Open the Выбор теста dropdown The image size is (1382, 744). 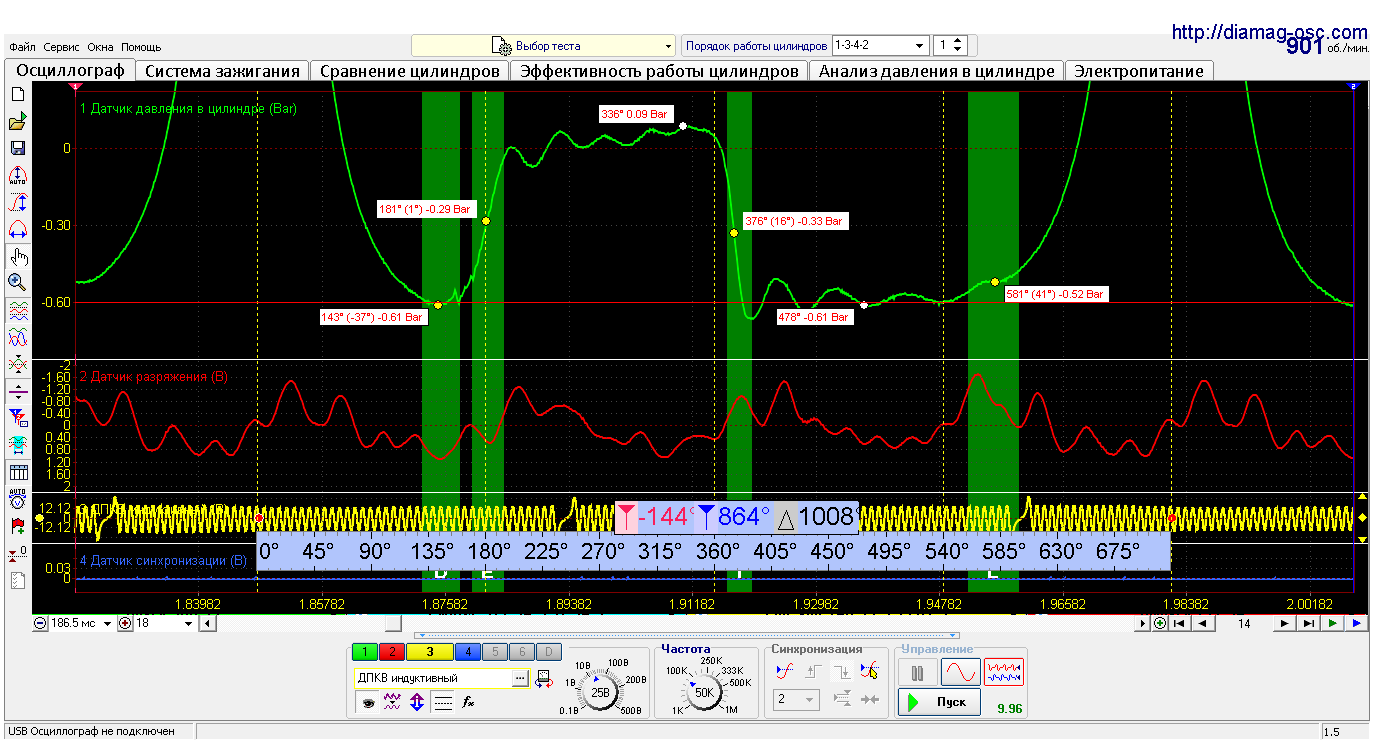[x=544, y=46]
